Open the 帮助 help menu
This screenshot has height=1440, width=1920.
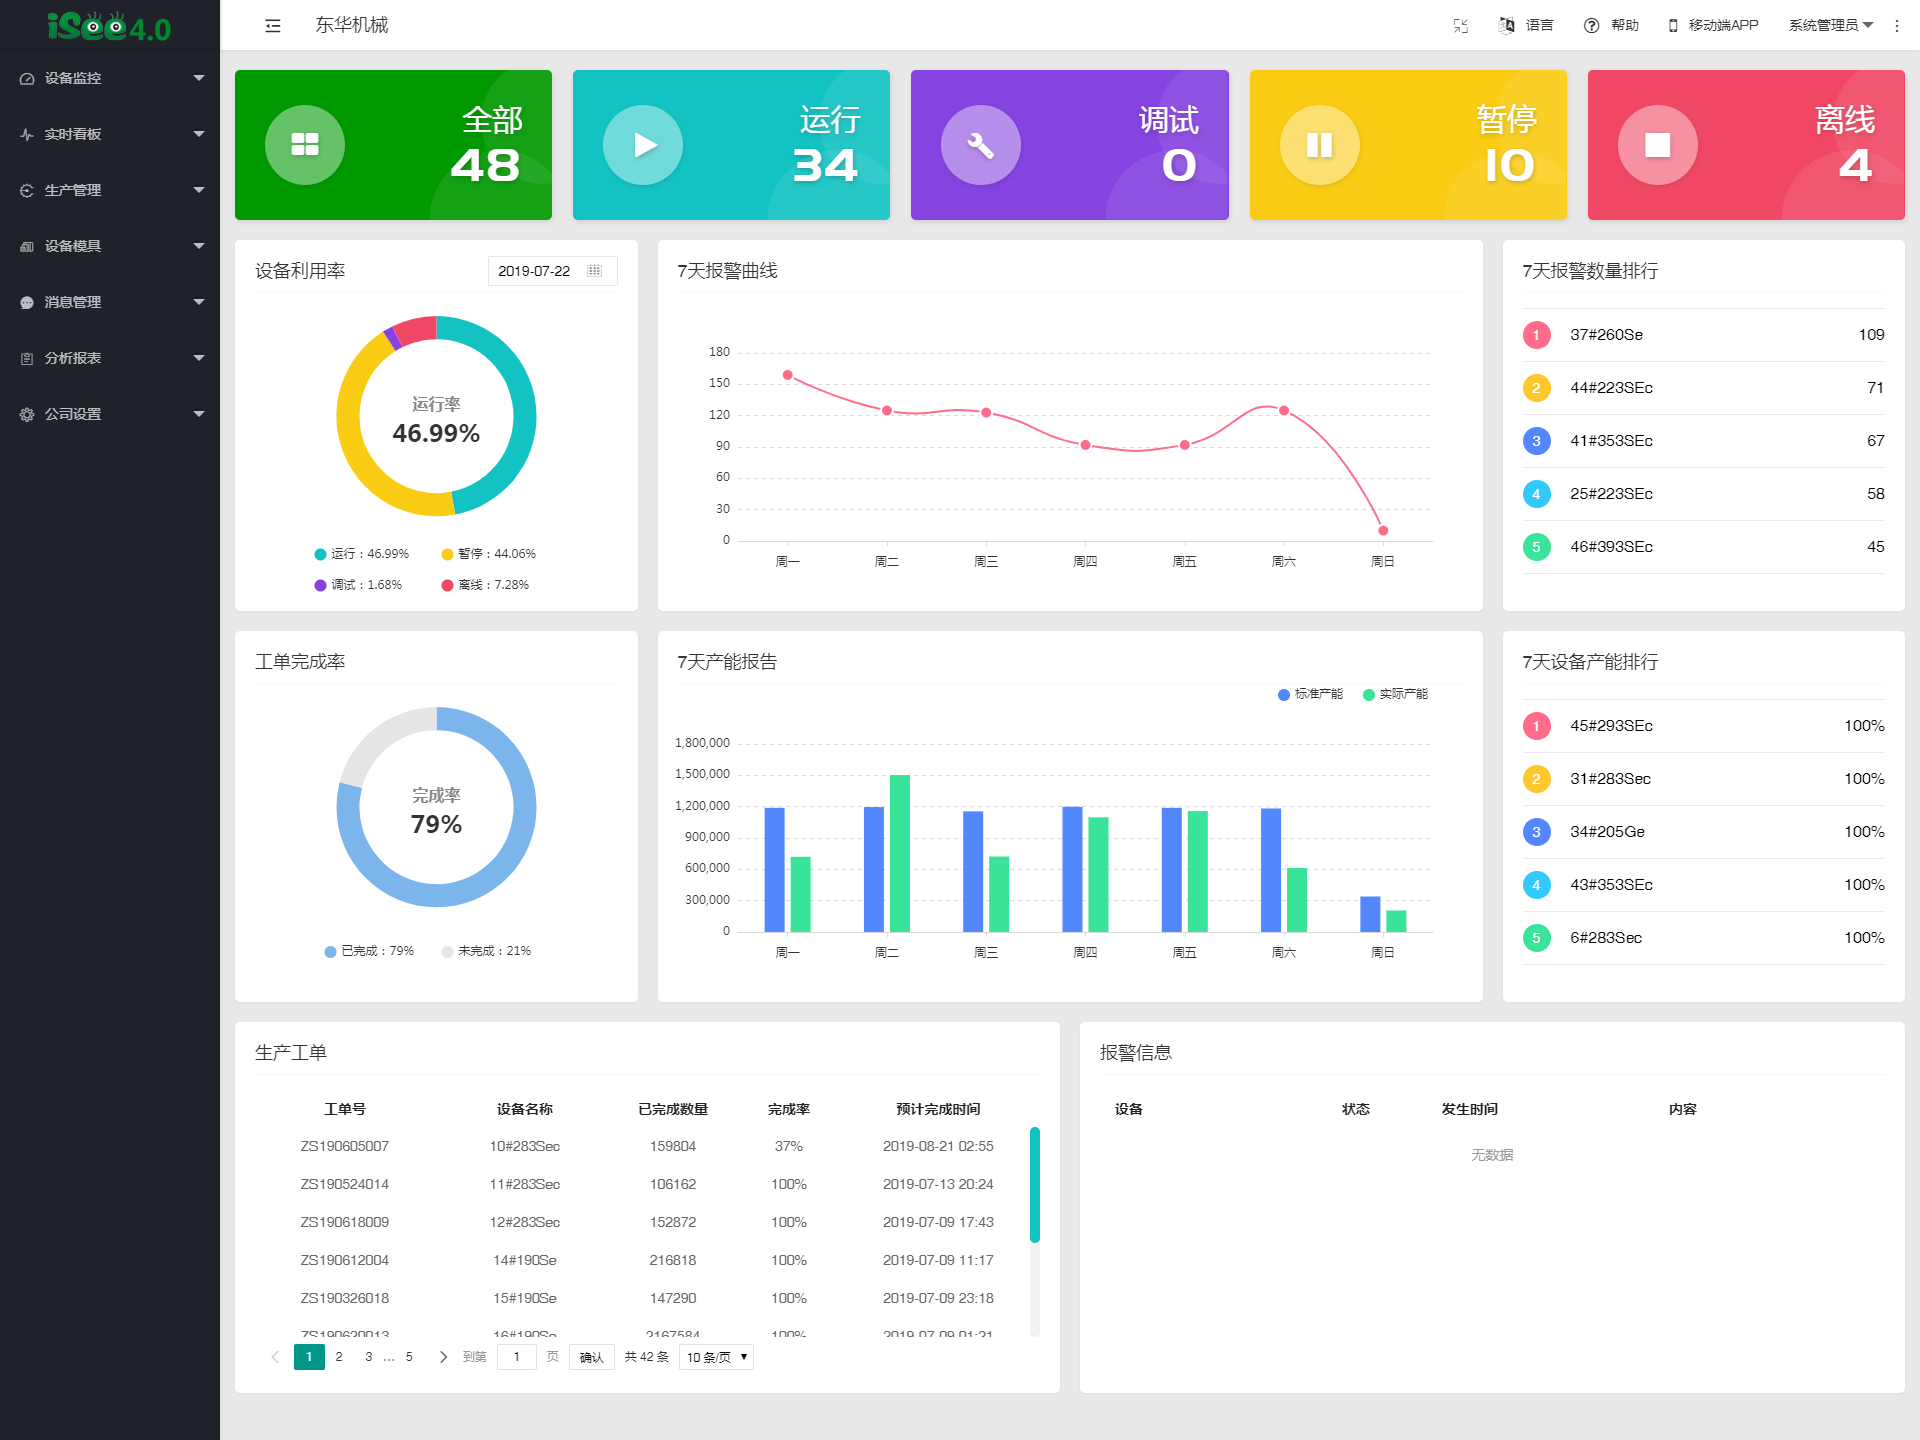point(1612,26)
